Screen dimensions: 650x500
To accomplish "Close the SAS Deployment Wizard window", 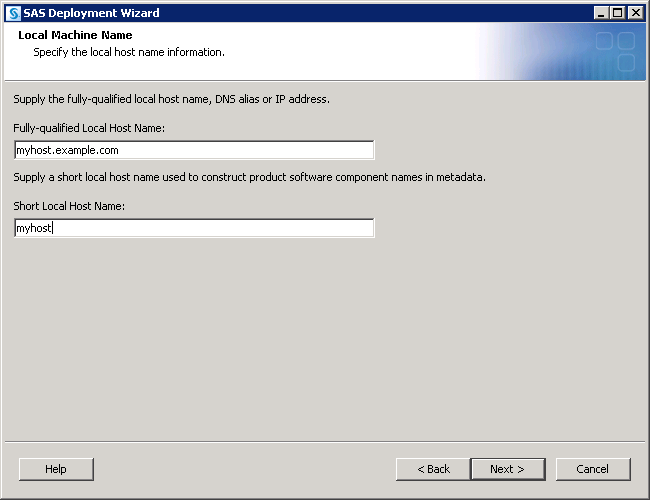I will coord(635,13).
